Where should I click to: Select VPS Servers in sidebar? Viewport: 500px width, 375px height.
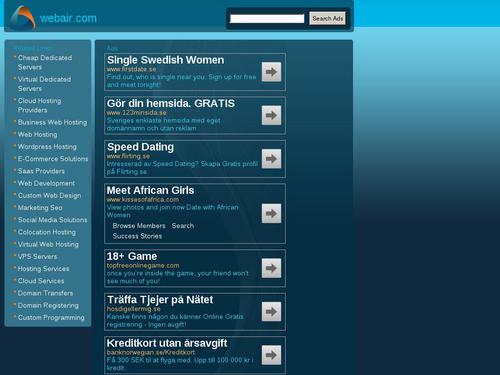(37, 257)
